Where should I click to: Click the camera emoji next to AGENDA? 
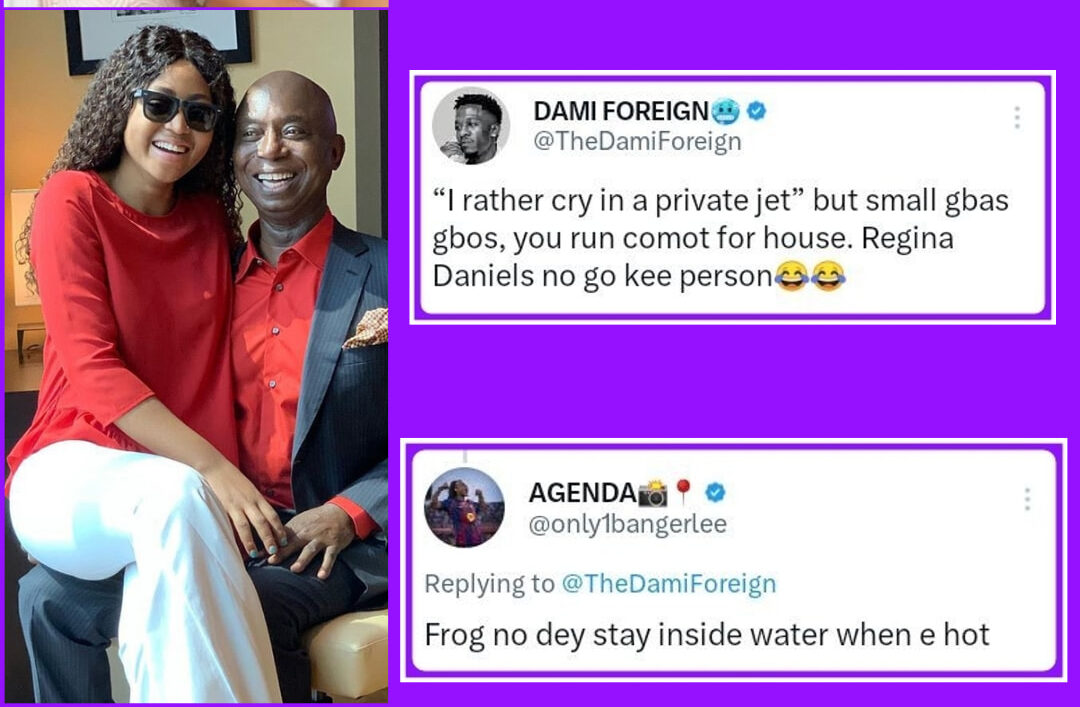[x=652, y=493]
